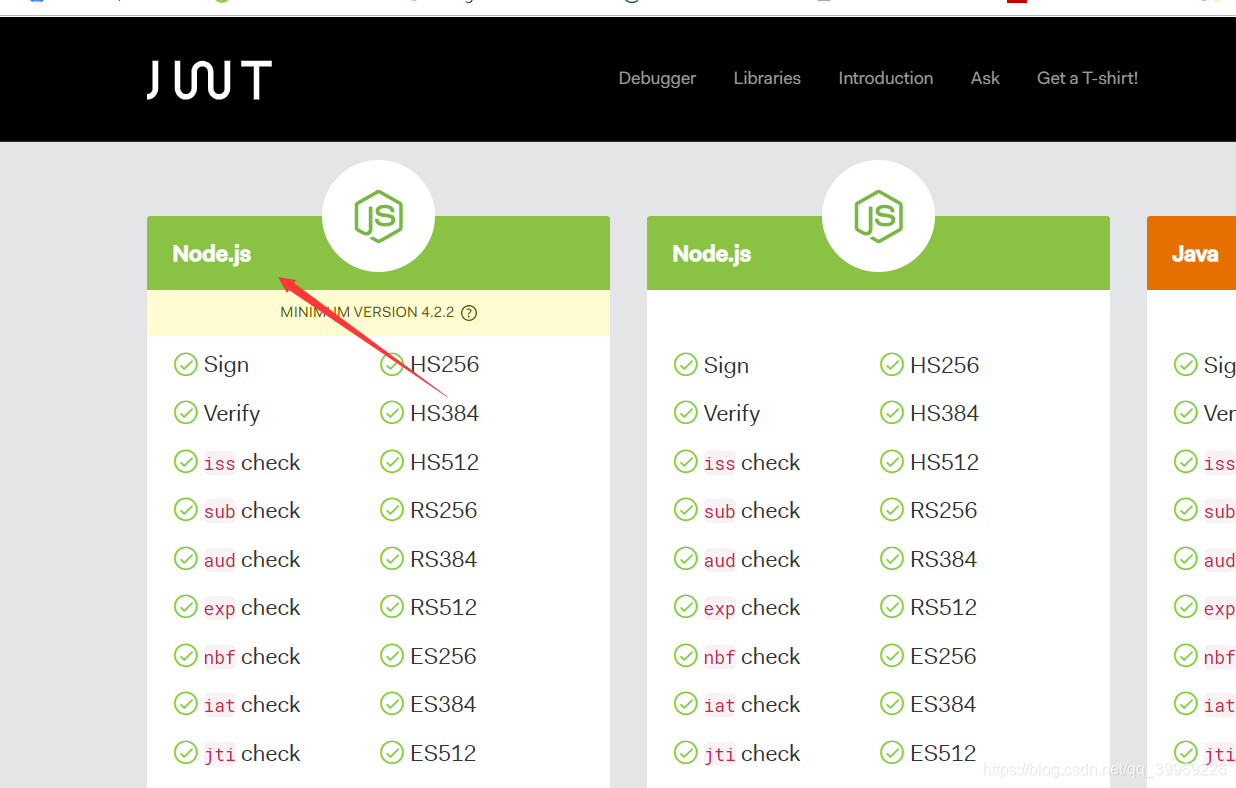Select Ask in the navigation bar

[985, 78]
